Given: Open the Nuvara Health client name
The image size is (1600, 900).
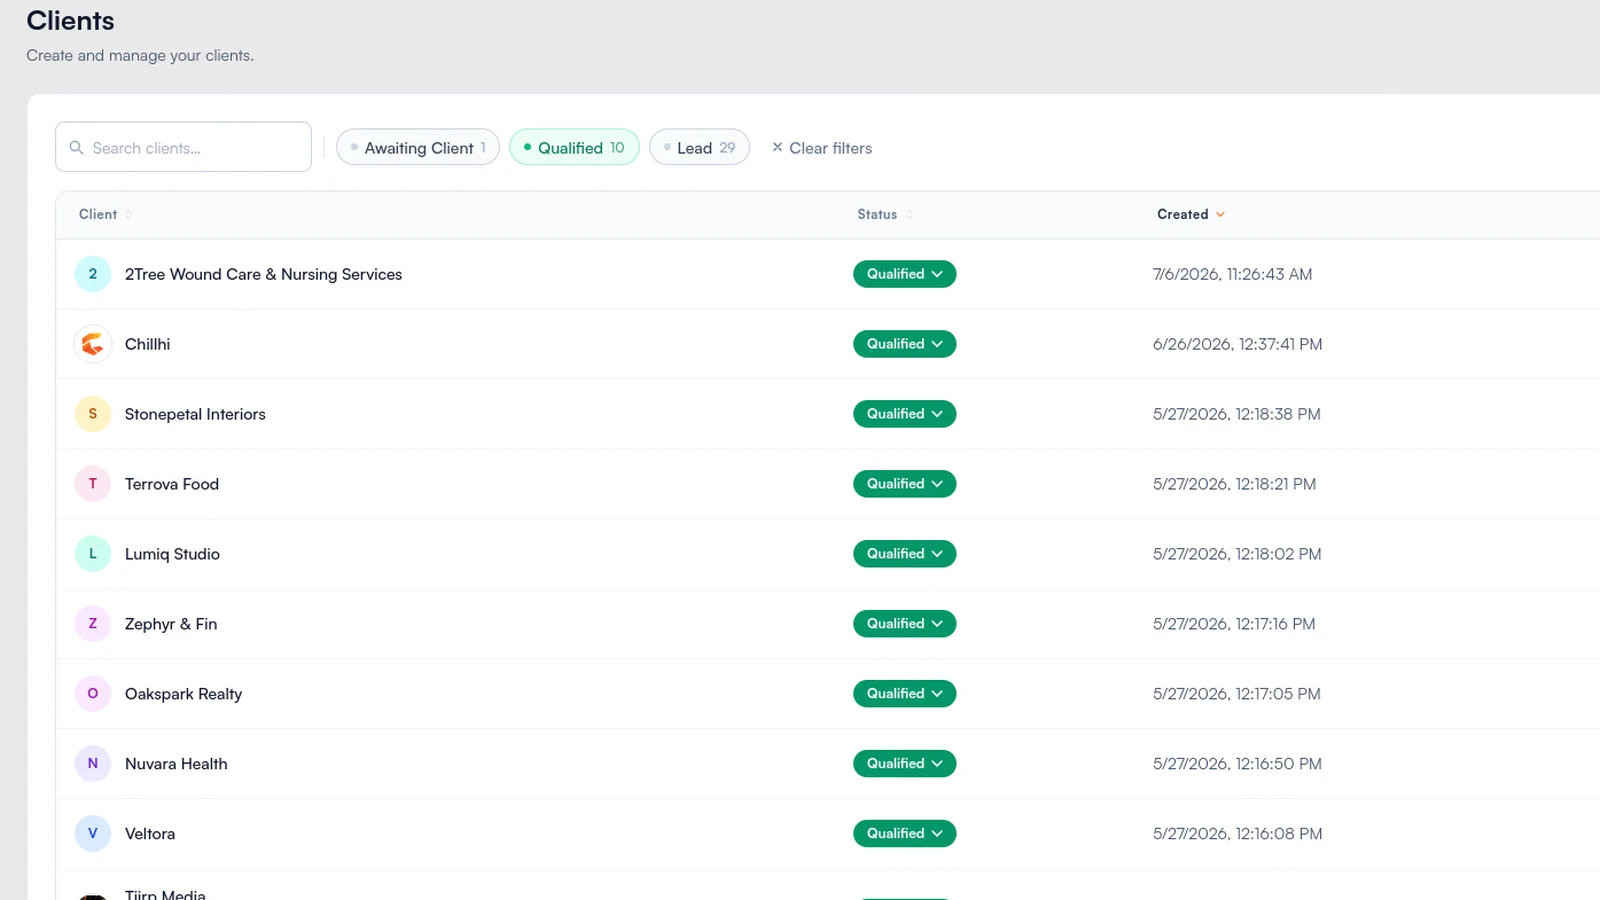Looking at the screenshot, I should pos(176,764).
